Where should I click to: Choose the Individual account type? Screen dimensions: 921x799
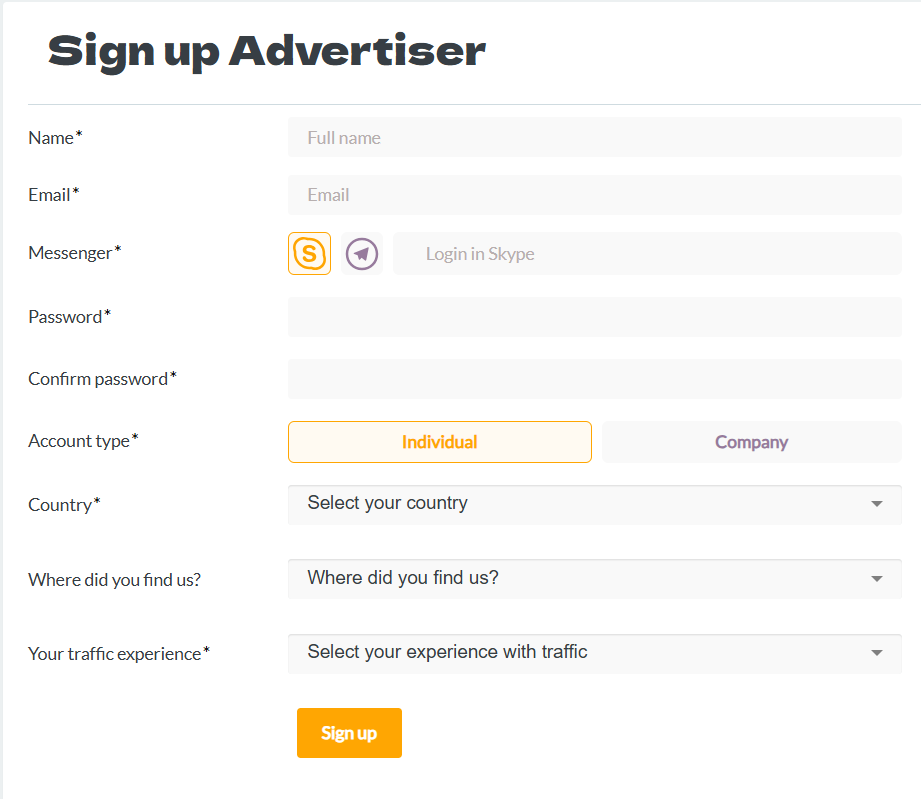pos(440,442)
